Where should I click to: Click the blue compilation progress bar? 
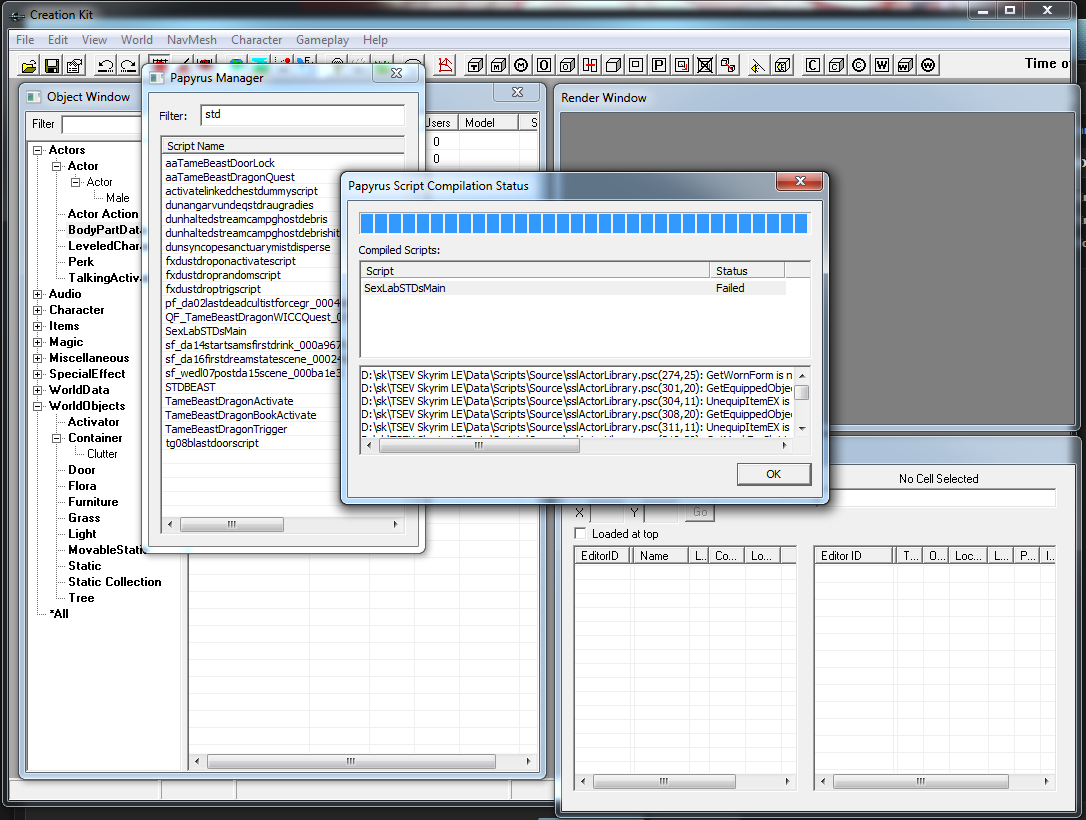[585, 222]
